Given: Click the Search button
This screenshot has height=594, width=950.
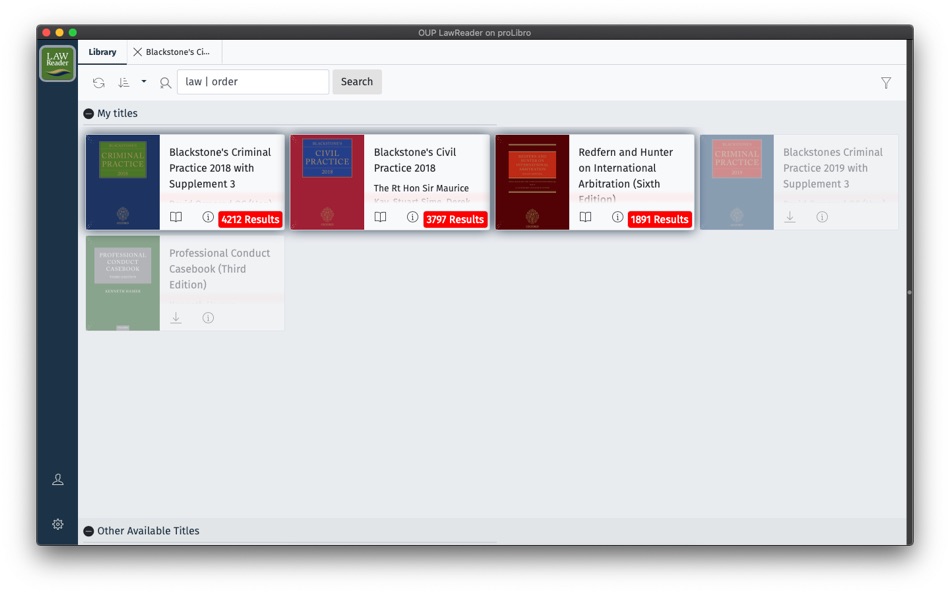Looking at the screenshot, I should [x=357, y=82].
